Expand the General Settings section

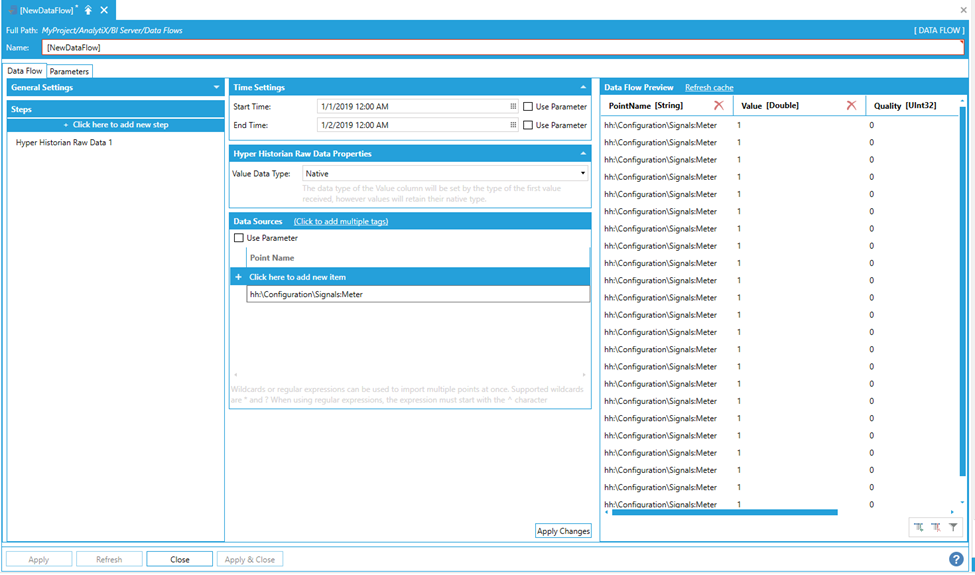216,88
